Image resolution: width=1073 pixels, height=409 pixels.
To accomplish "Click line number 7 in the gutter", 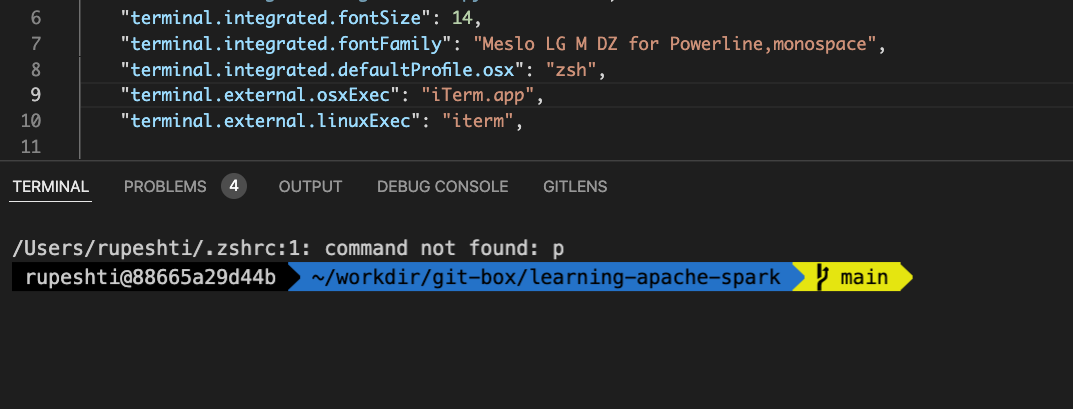I will (x=36, y=44).
